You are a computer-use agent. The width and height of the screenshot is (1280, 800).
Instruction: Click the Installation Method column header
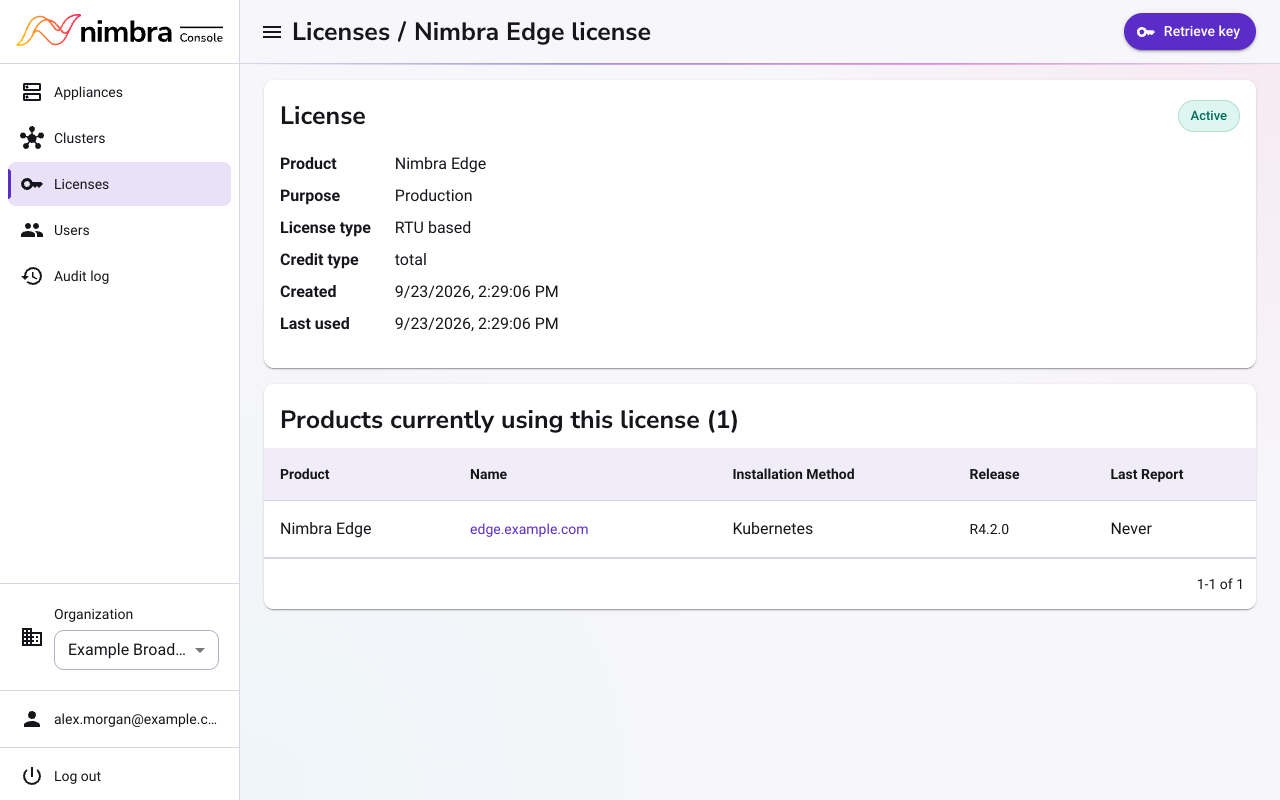pyautogui.click(x=793, y=474)
